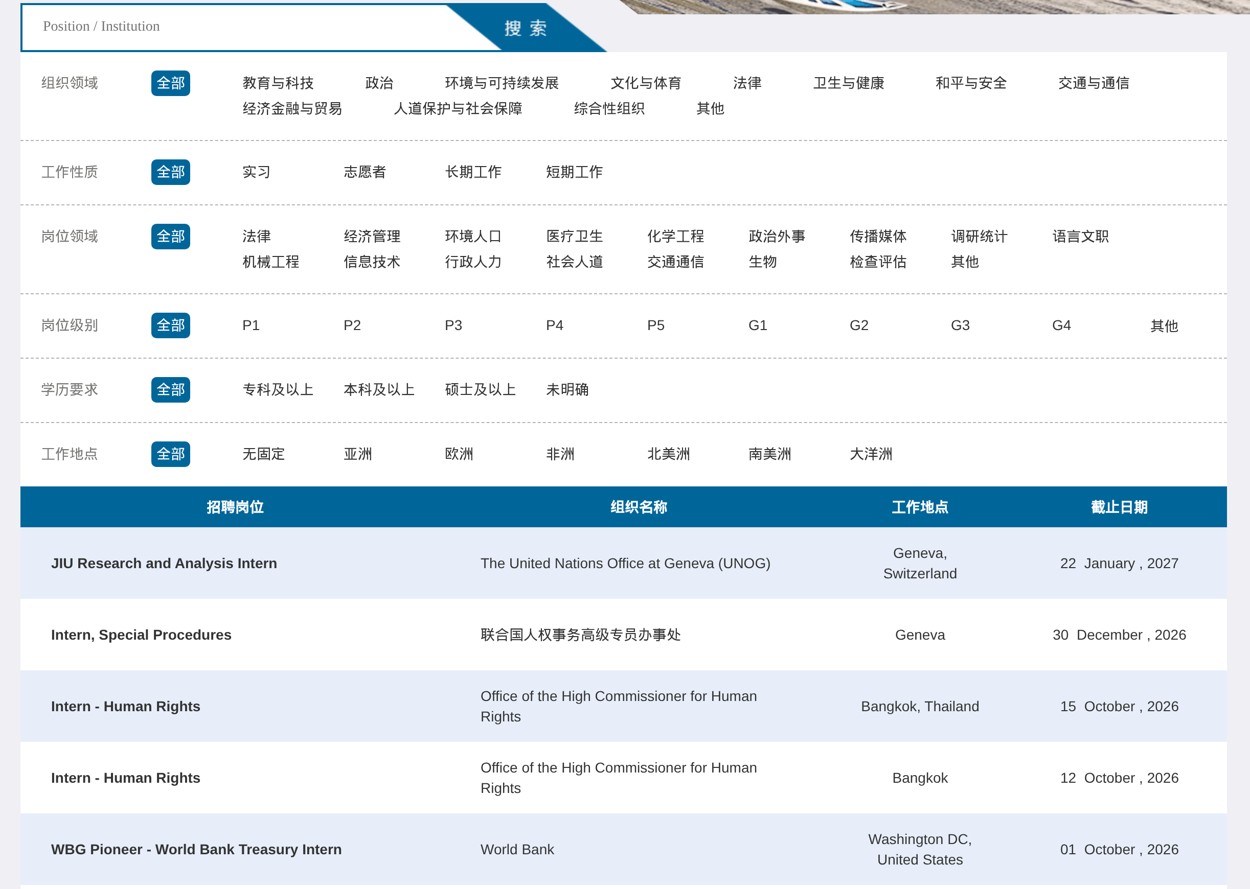1250x889 pixels.
Task: Select 全部 in the 工作性质 row
Action: click(171, 172)
